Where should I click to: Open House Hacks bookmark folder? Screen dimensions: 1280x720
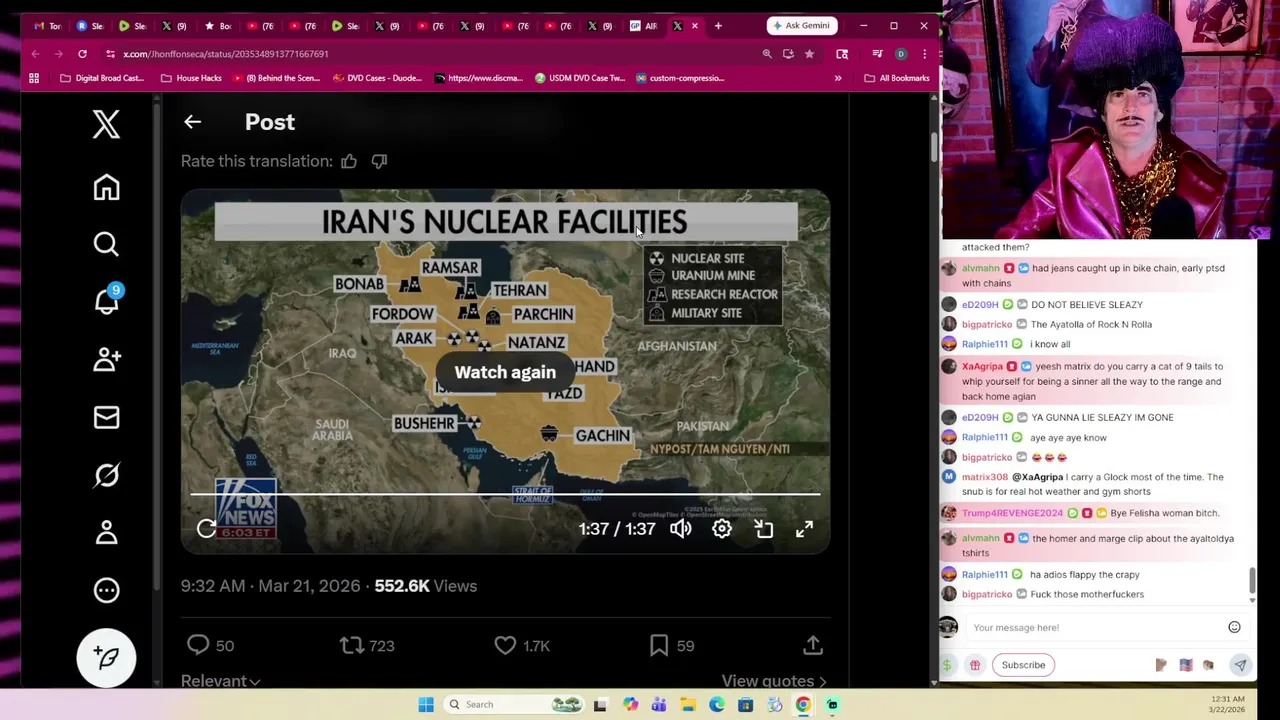coord(191,78)
